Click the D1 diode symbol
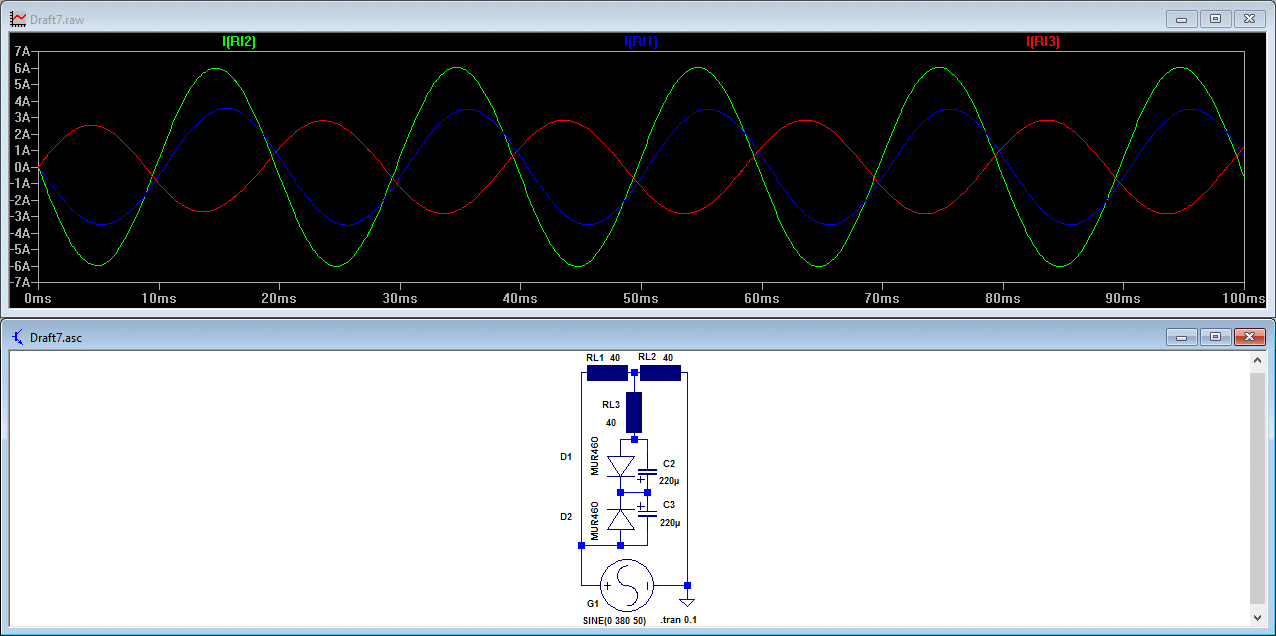Image resolution: width=1276 pixels, height=636 pixels. point(621,466)
